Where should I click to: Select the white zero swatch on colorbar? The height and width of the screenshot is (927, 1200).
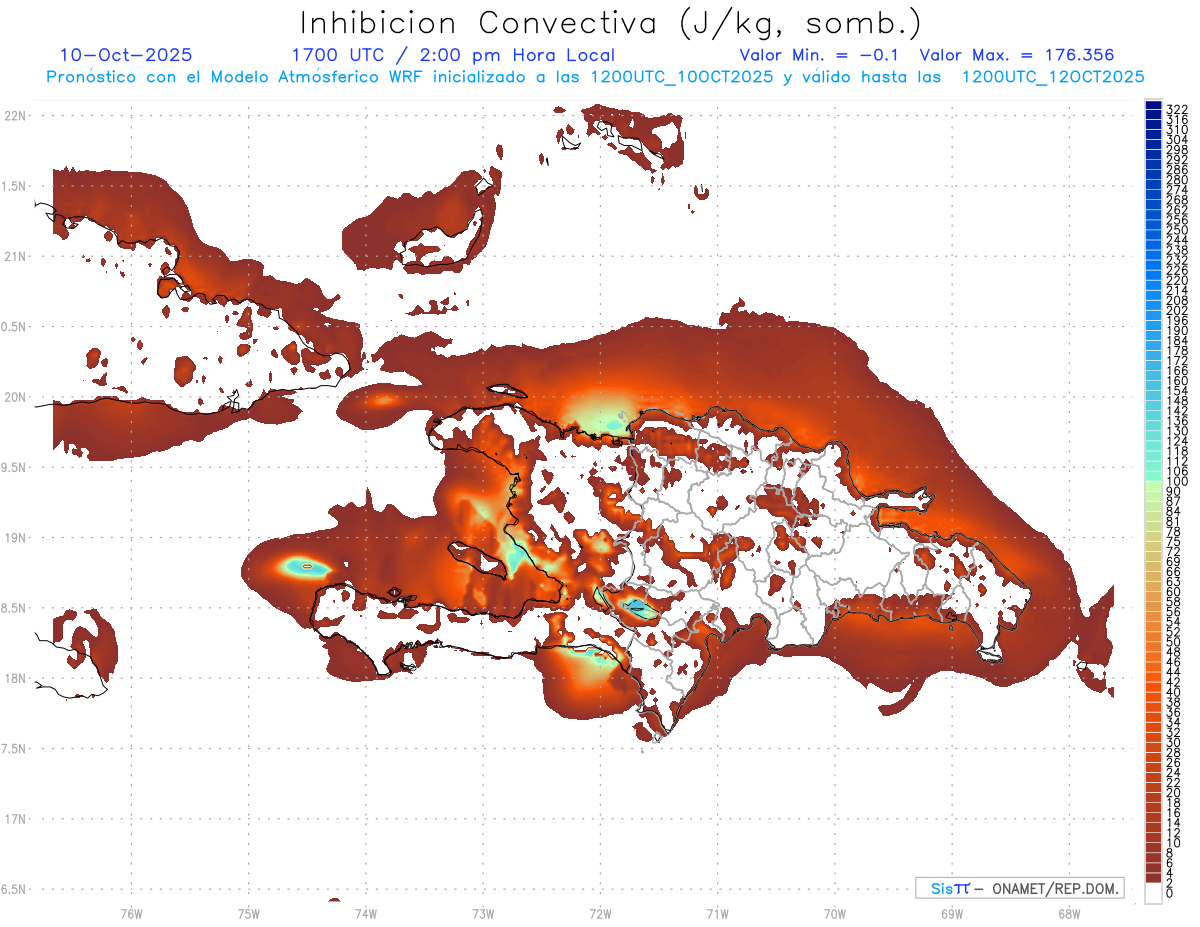(x=1153, y=893)
